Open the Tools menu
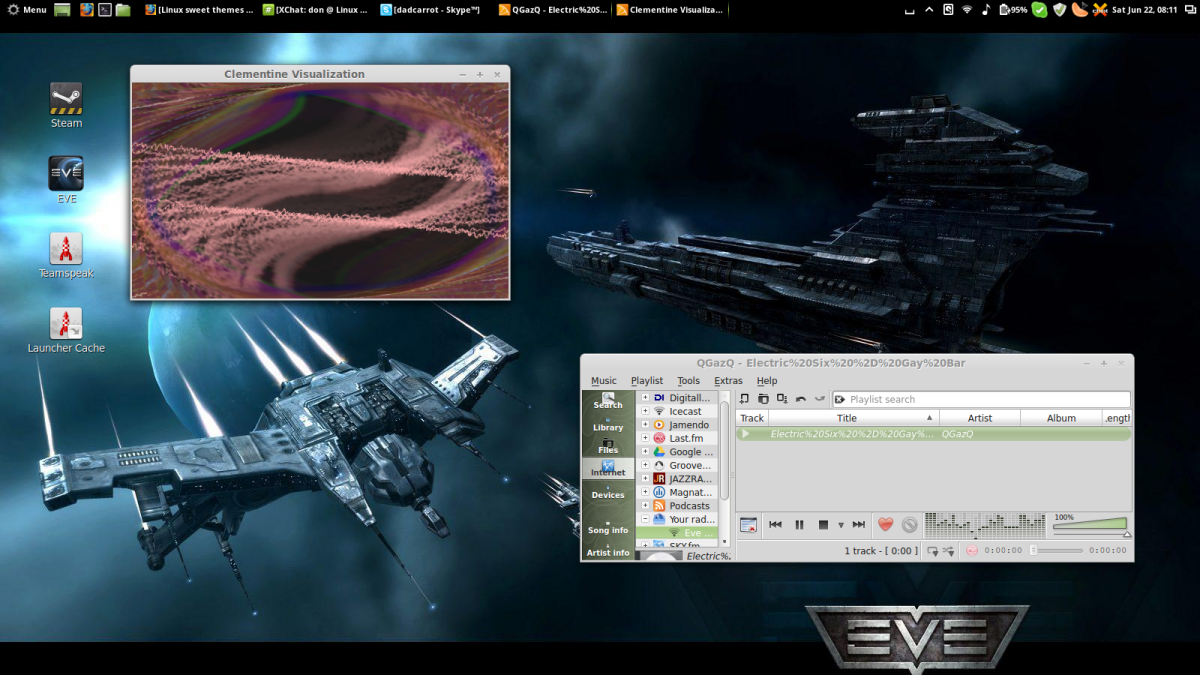This screenshot has width=1200, height=675. pyautogui.click(x=688, y=381)
